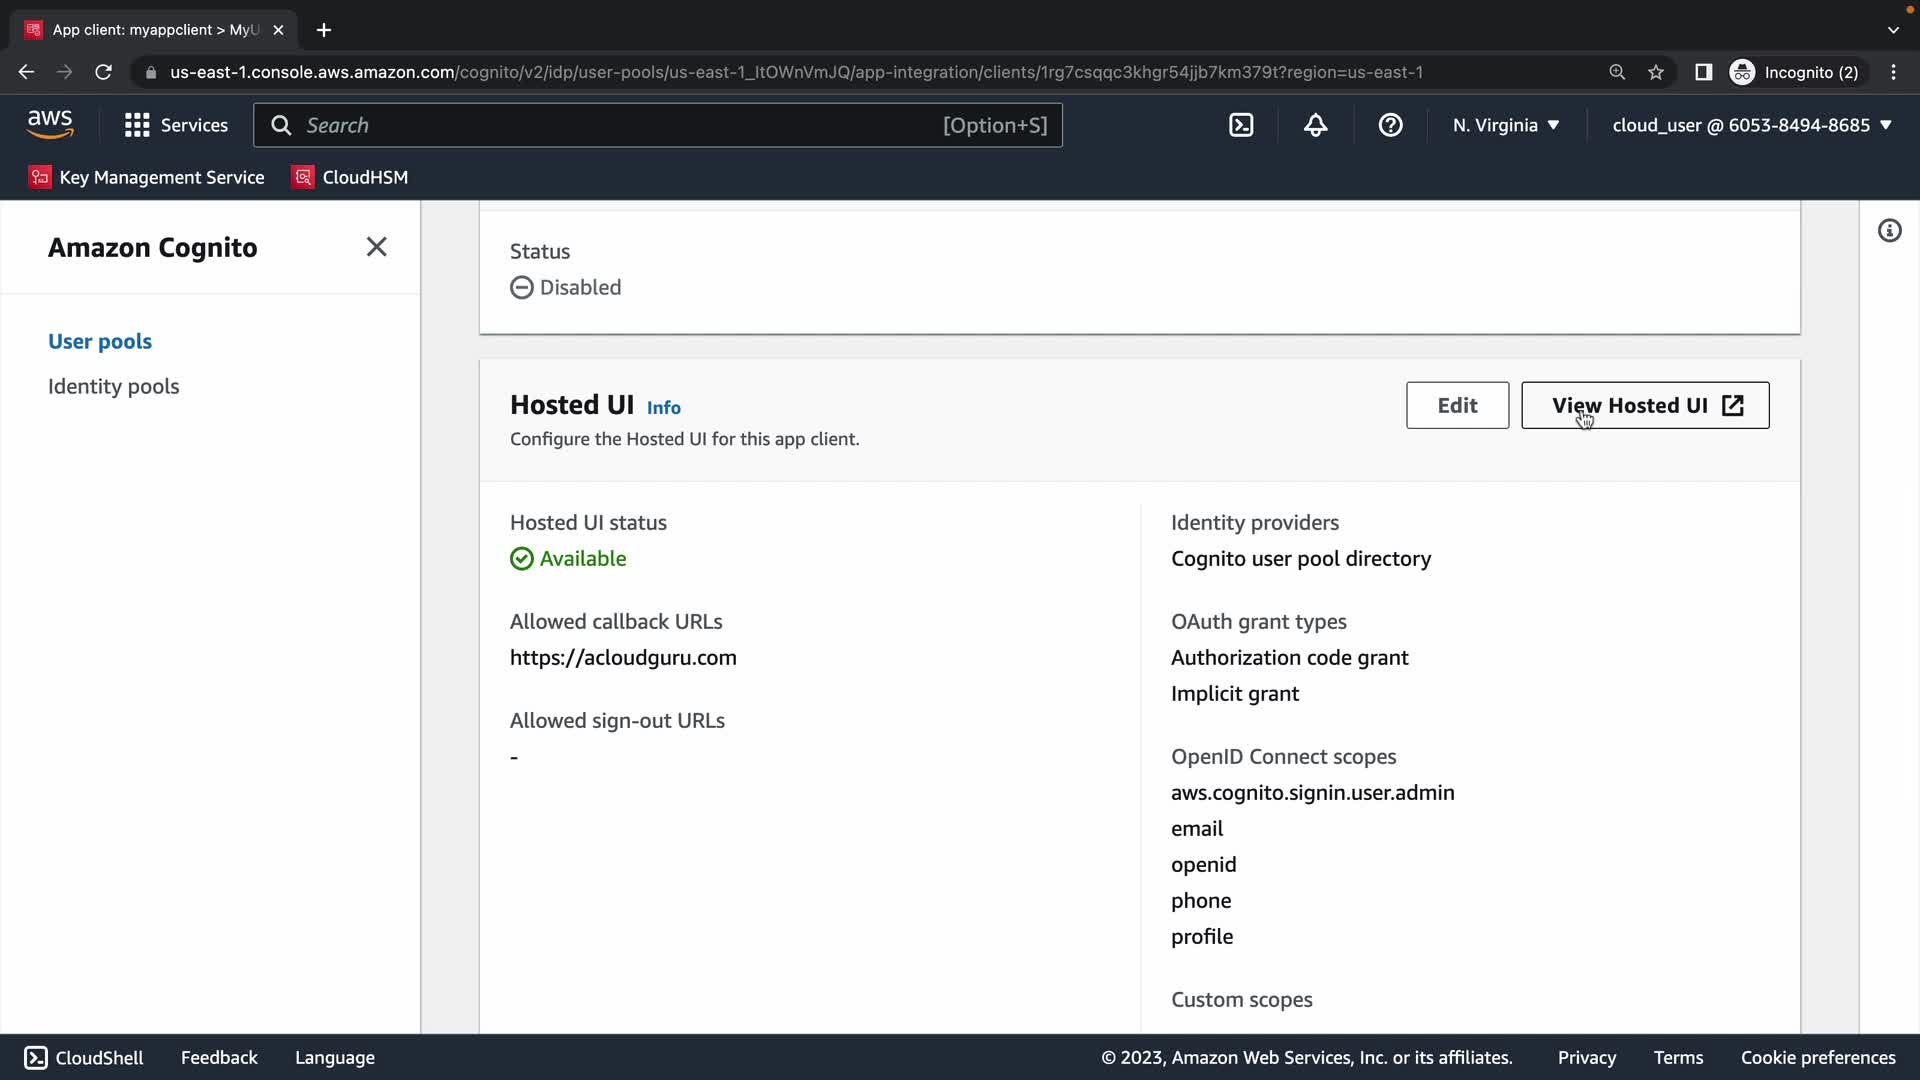This screenshot has width=1920, height=1080.
Task: Click the Edit Hosted UI button
Action: [x=1457, y=405]
